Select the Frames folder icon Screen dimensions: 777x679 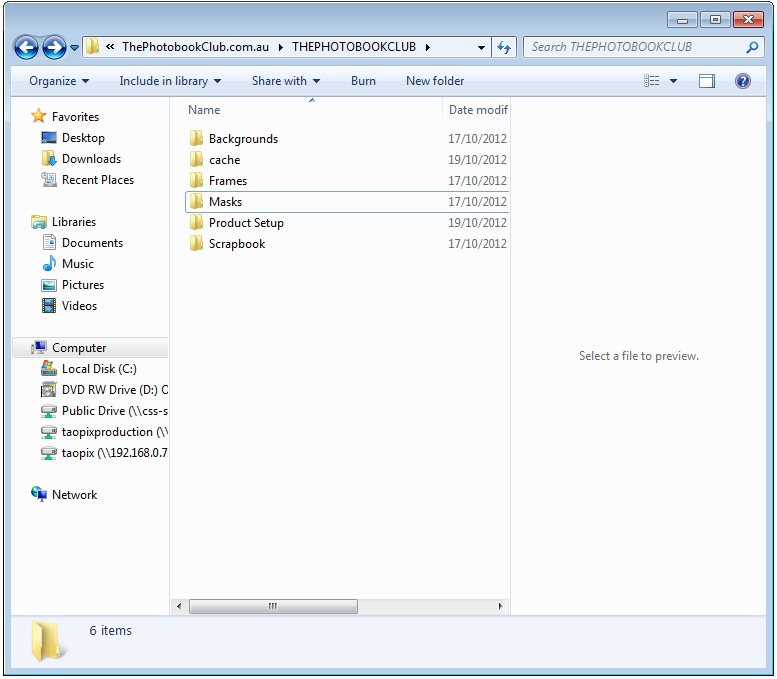click(196, 180)
